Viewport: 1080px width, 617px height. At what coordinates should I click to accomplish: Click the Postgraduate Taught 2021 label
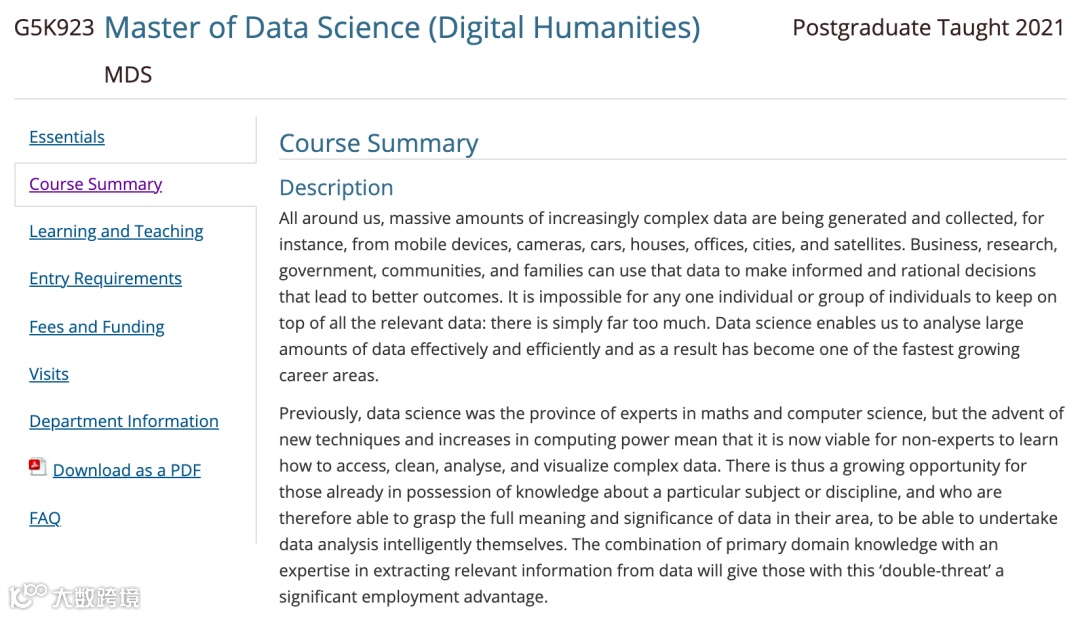pos(928,28)
